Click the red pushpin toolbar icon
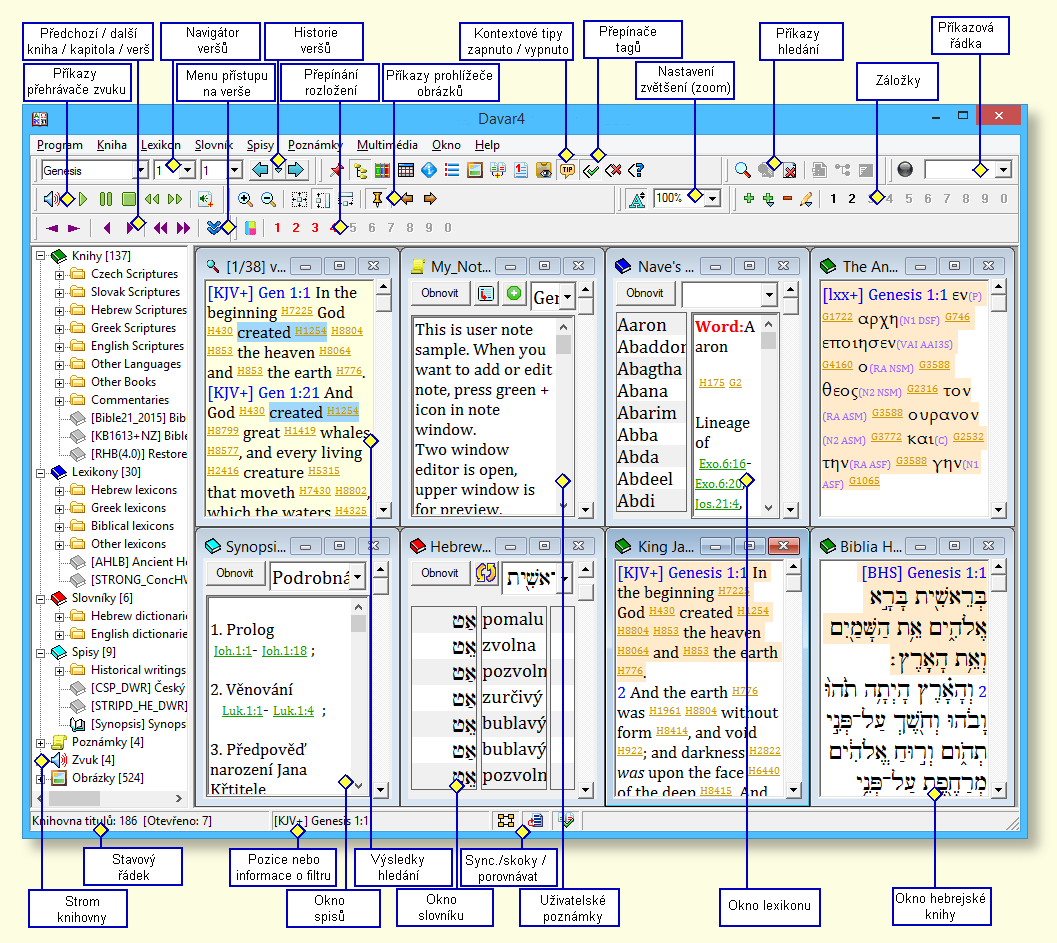The height and width of the screenshot is (943, 1057). click(336, 170)
